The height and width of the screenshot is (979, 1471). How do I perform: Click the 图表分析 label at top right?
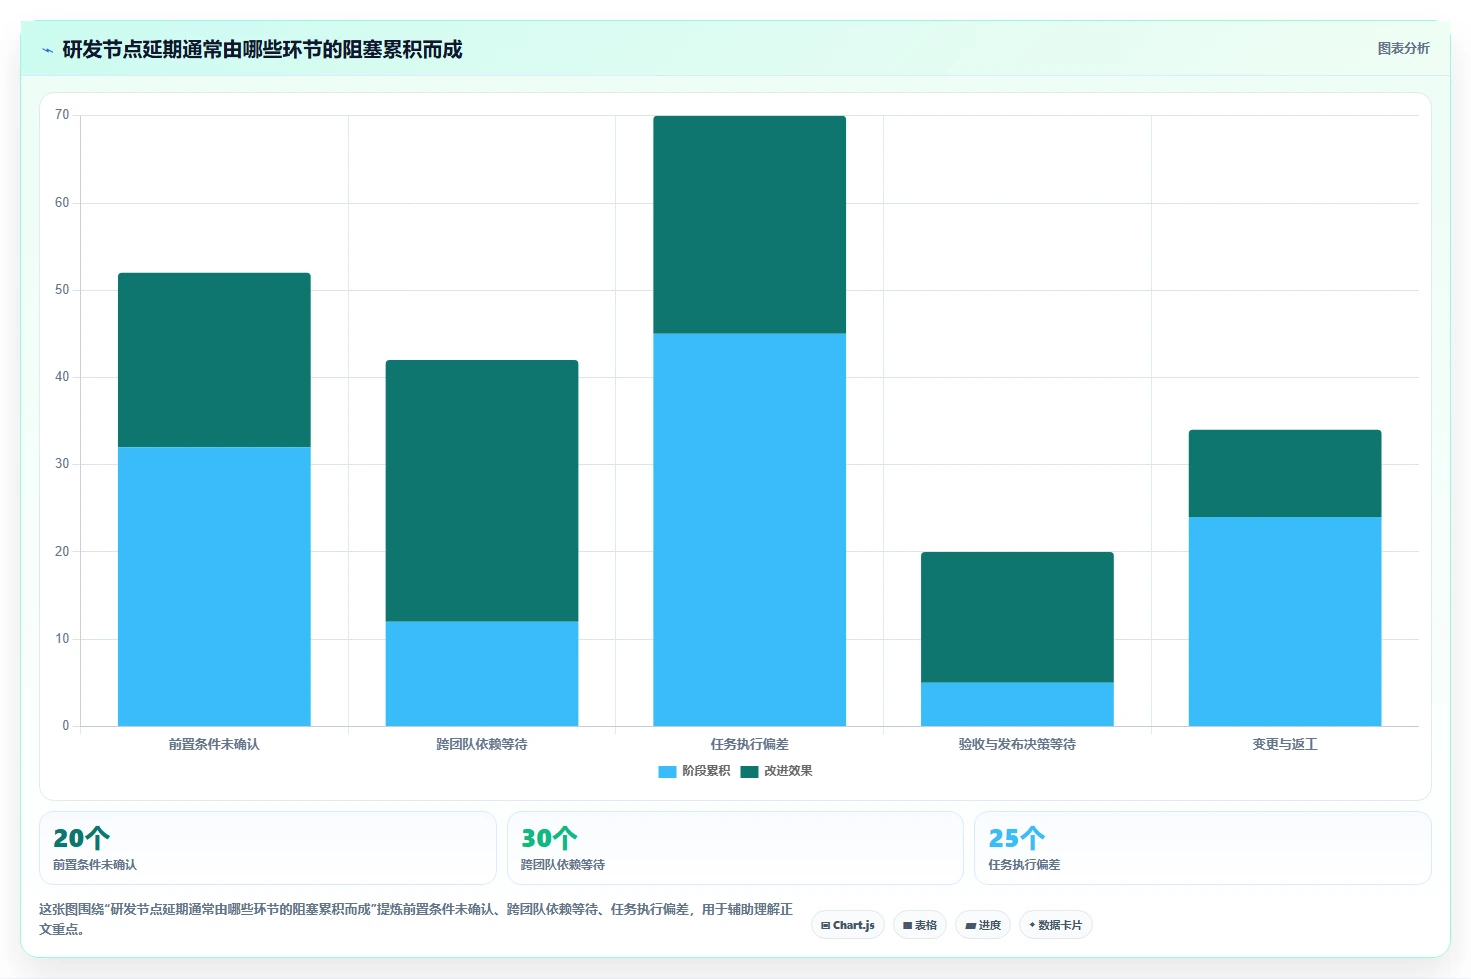click(x=1403, y=48)
